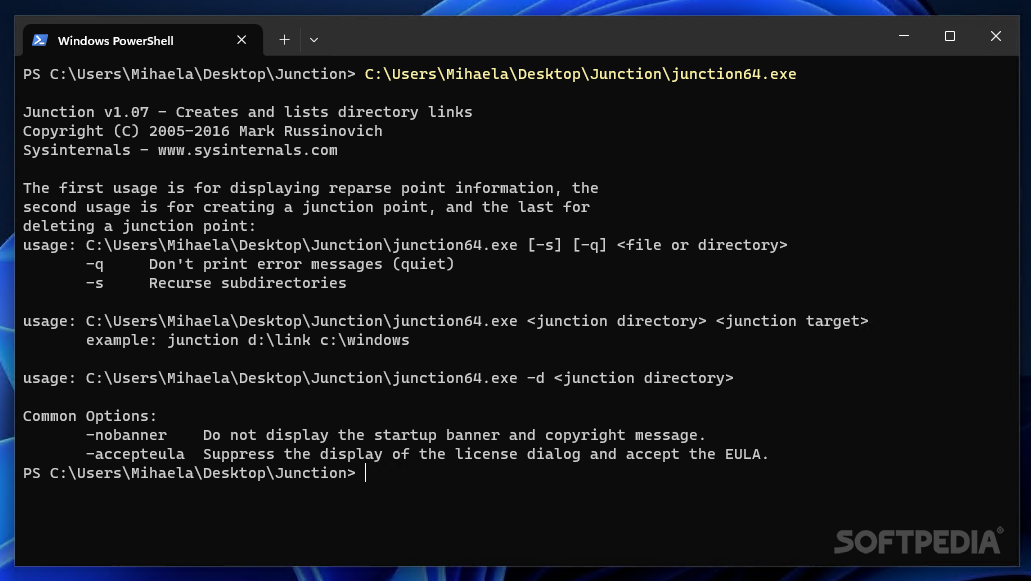Maximize the terminal window
This screenshot has width=1031, height=581.
949,36
